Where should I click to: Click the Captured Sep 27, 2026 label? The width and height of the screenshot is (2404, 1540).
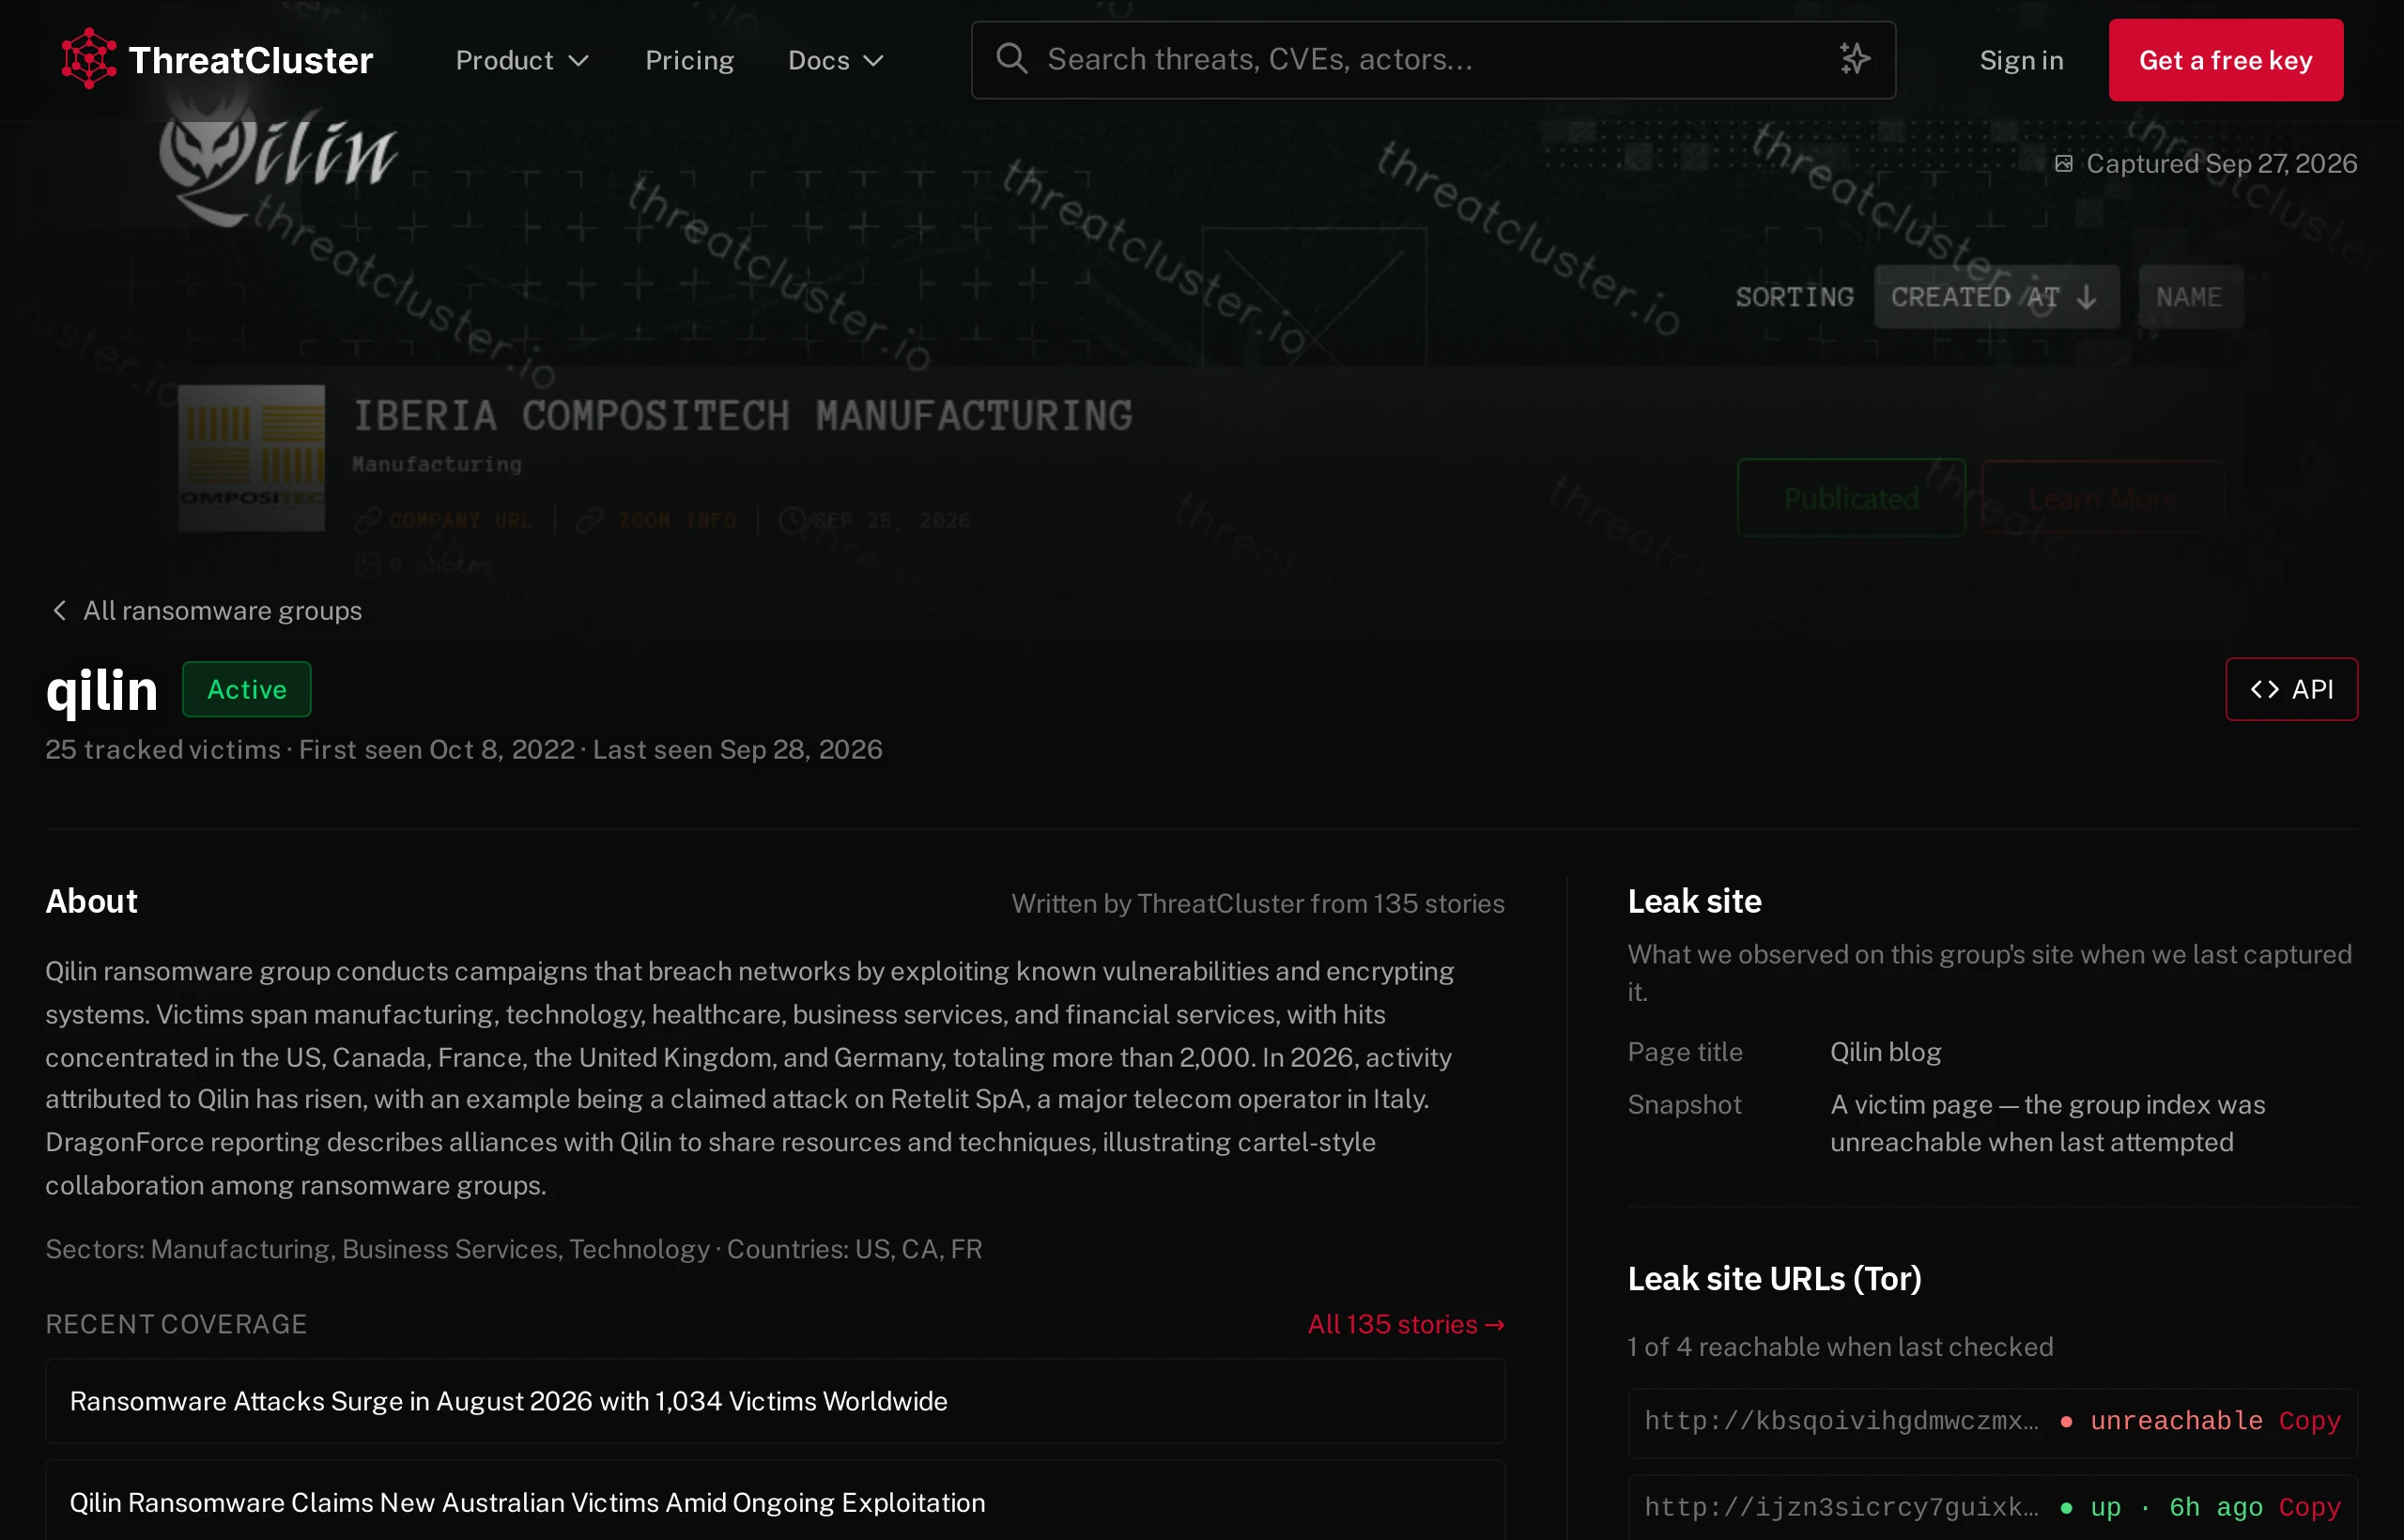coord(2221,163)
